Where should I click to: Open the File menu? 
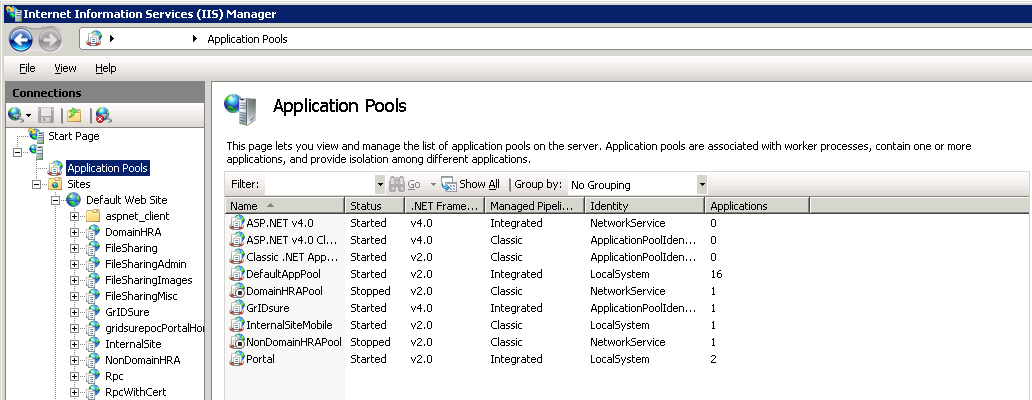27,68
